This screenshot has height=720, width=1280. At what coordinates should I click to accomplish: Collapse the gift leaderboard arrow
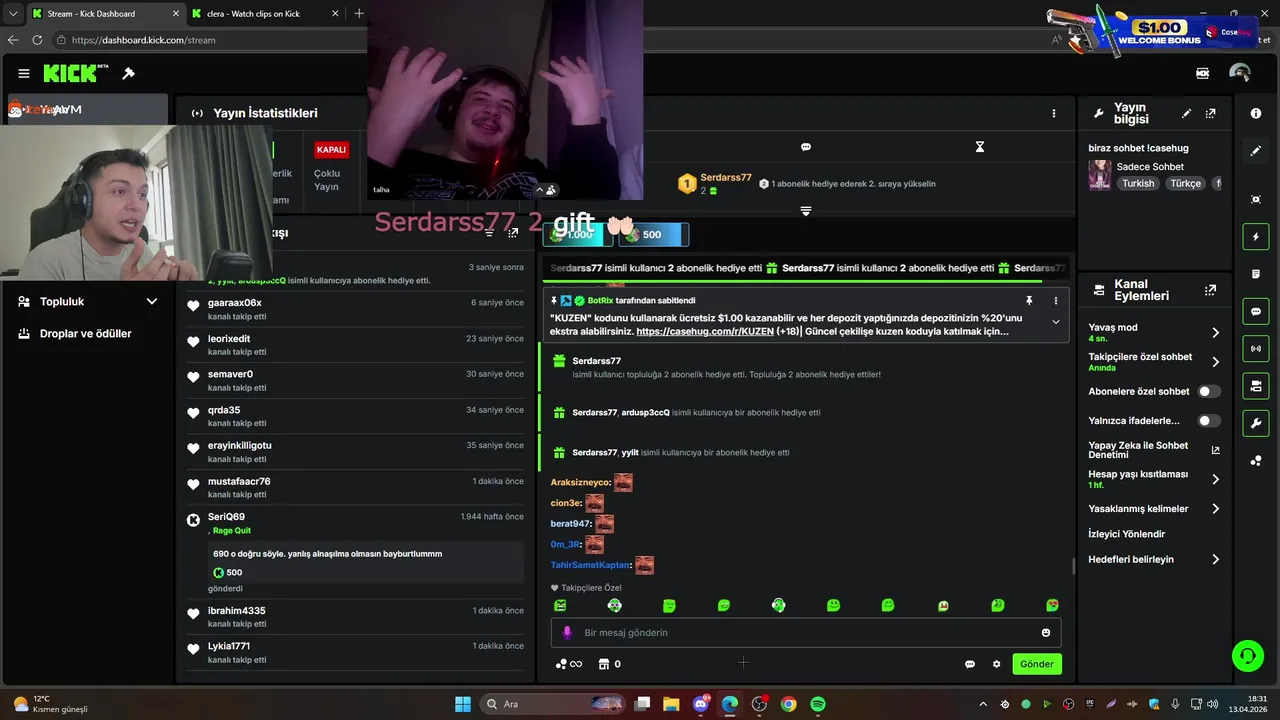point(806,211)
